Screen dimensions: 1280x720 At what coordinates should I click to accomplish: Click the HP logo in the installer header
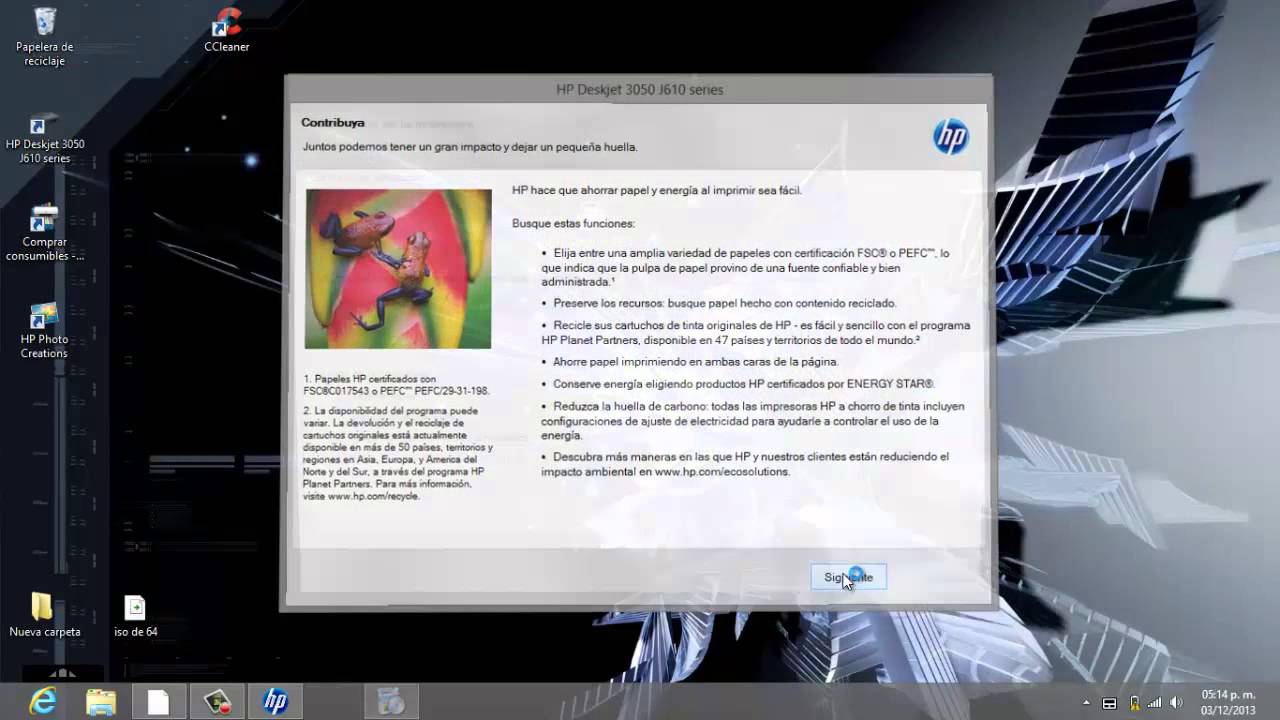pyautogui.click(x=950, y=137)
